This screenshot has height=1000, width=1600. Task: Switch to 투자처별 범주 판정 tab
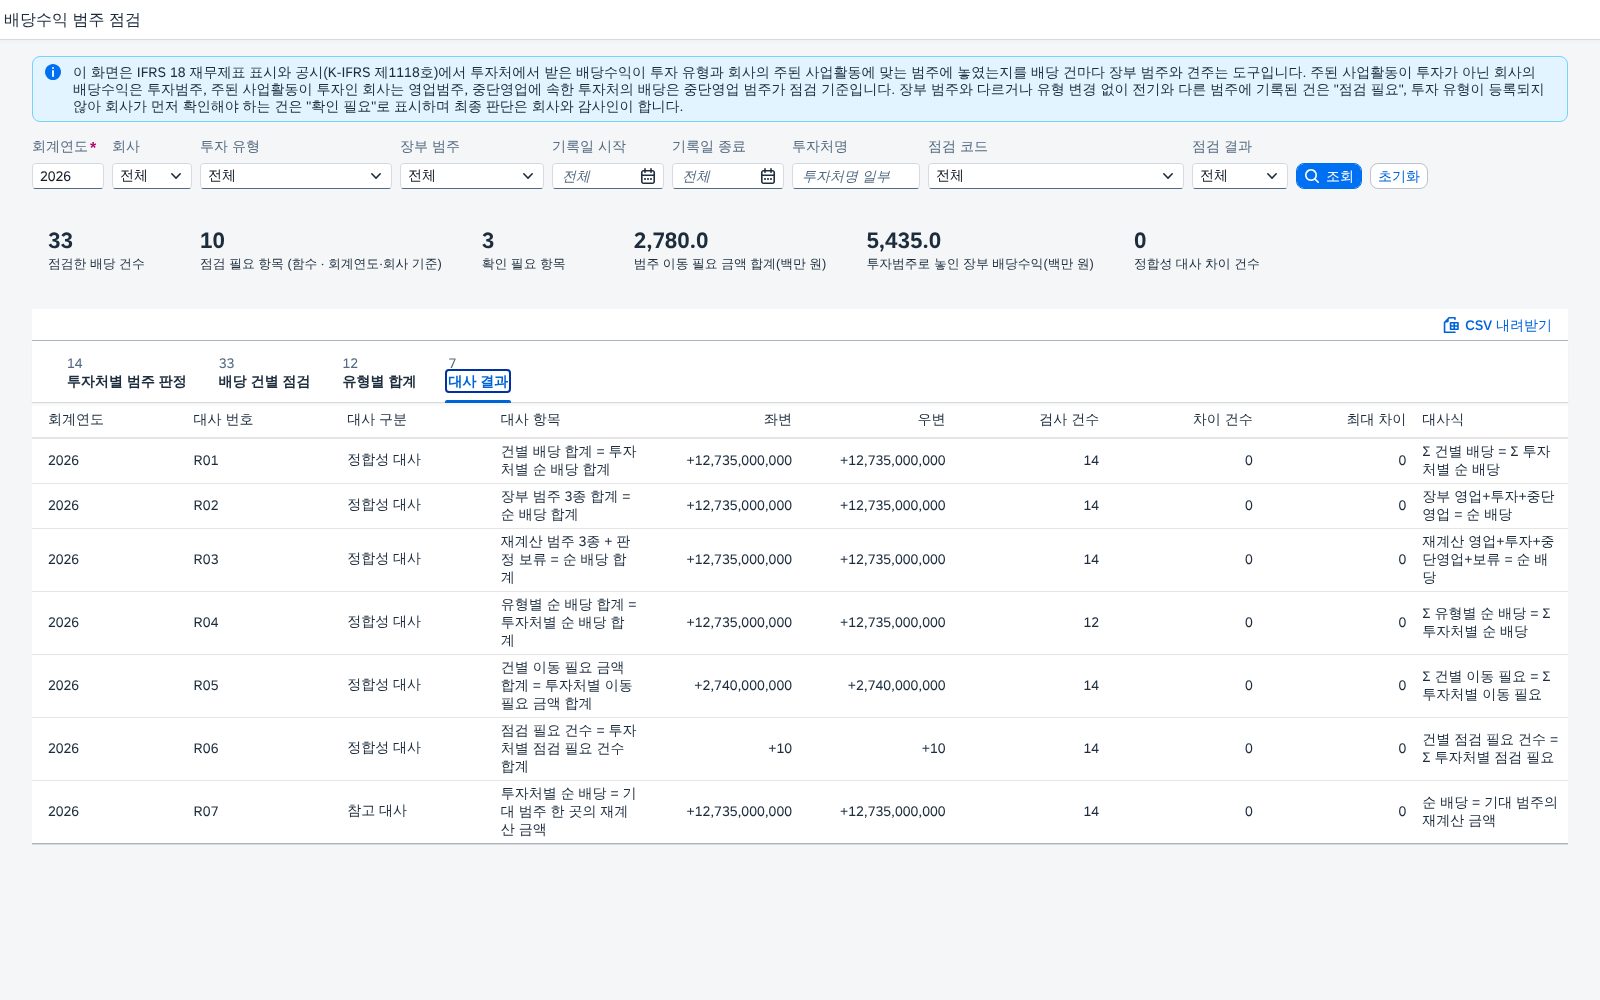click(x=126, y=373)
